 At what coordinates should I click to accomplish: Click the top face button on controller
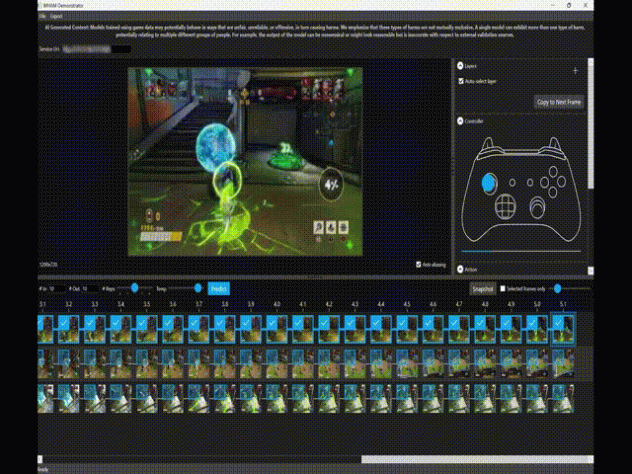[553, 172]
